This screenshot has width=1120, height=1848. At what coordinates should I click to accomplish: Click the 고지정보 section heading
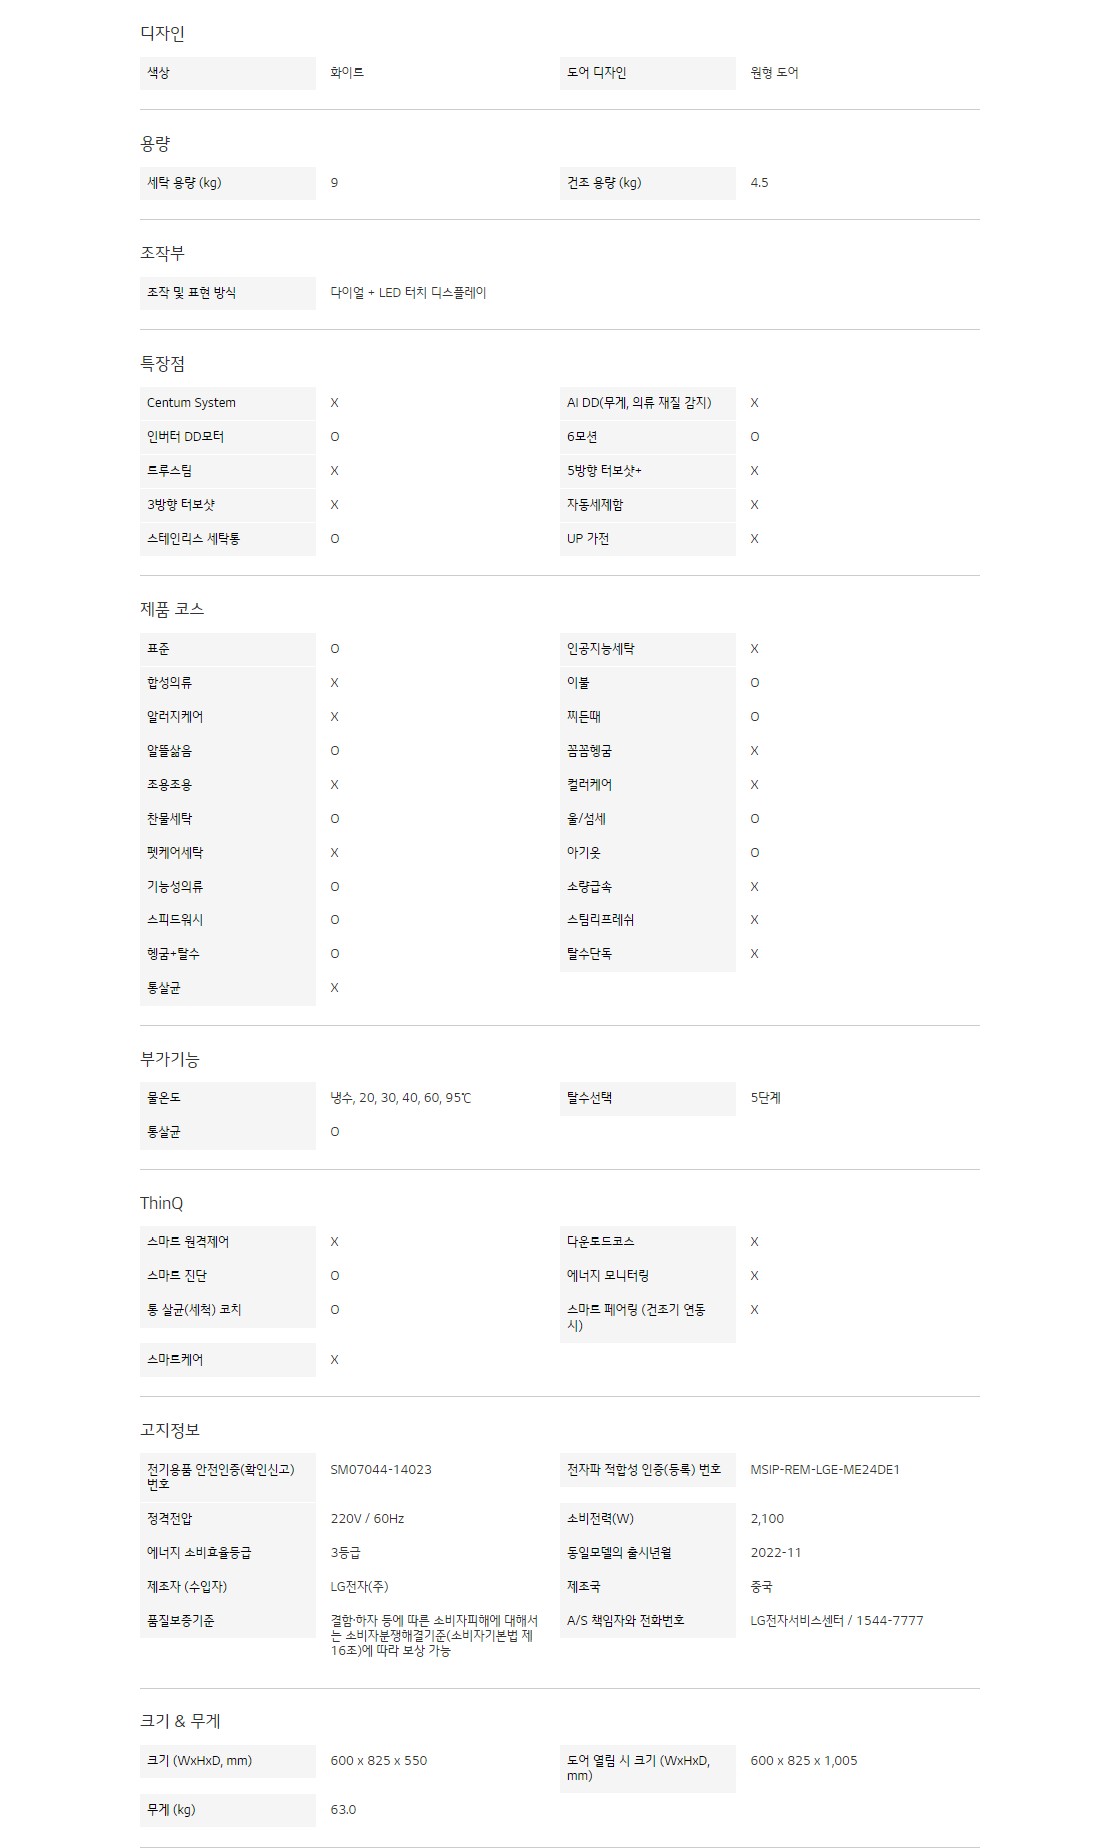[x=169, y=1430]
